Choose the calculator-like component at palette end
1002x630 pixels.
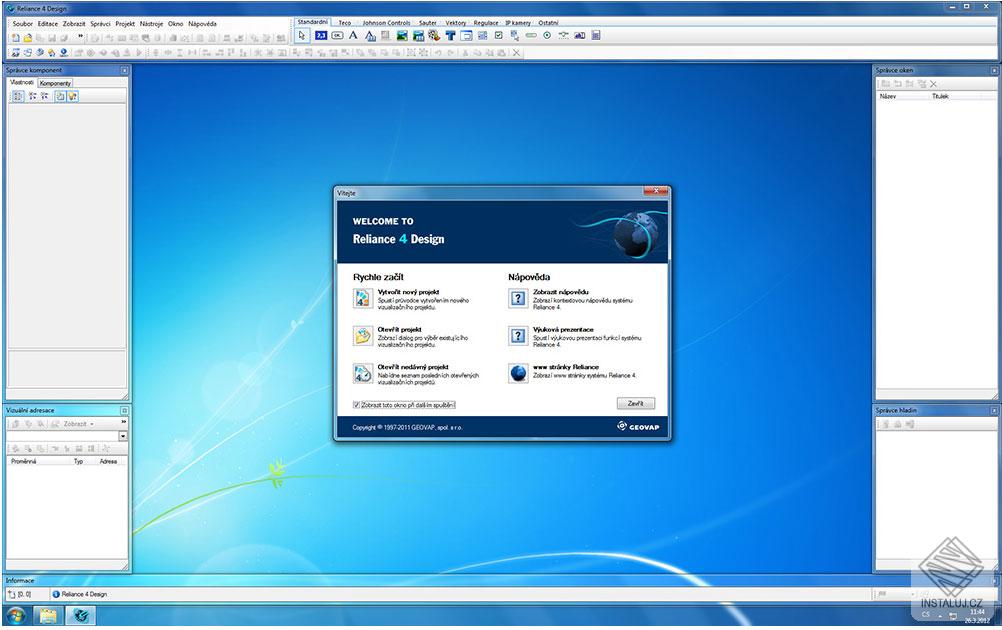pyautogui.click(x=596, y=36)
